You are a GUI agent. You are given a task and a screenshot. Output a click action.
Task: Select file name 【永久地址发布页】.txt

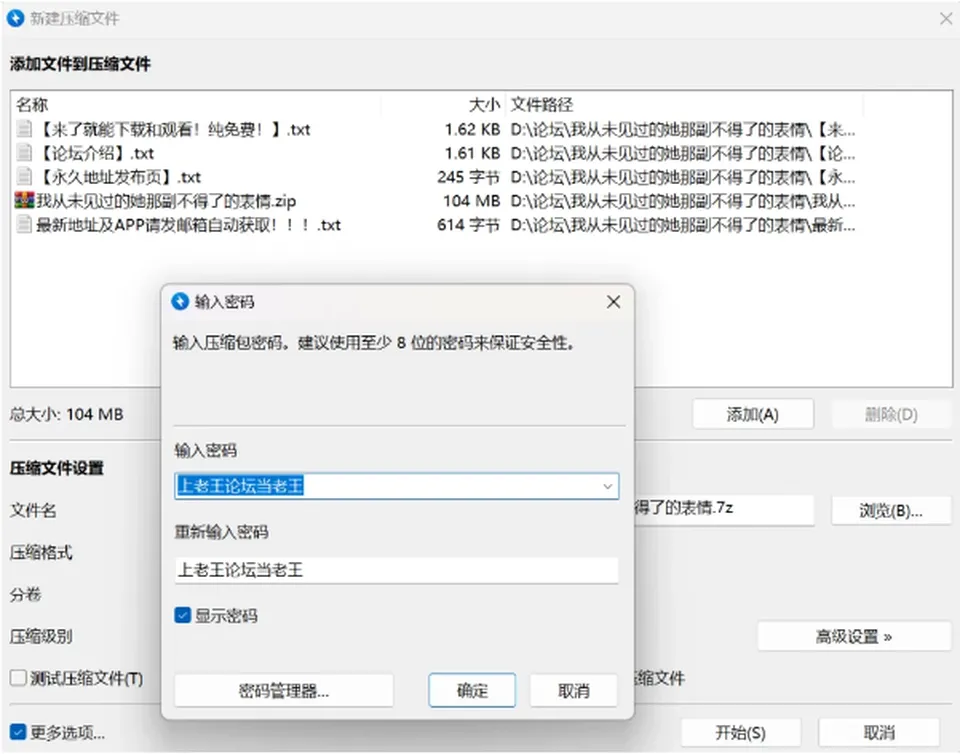tap(119, 177)
